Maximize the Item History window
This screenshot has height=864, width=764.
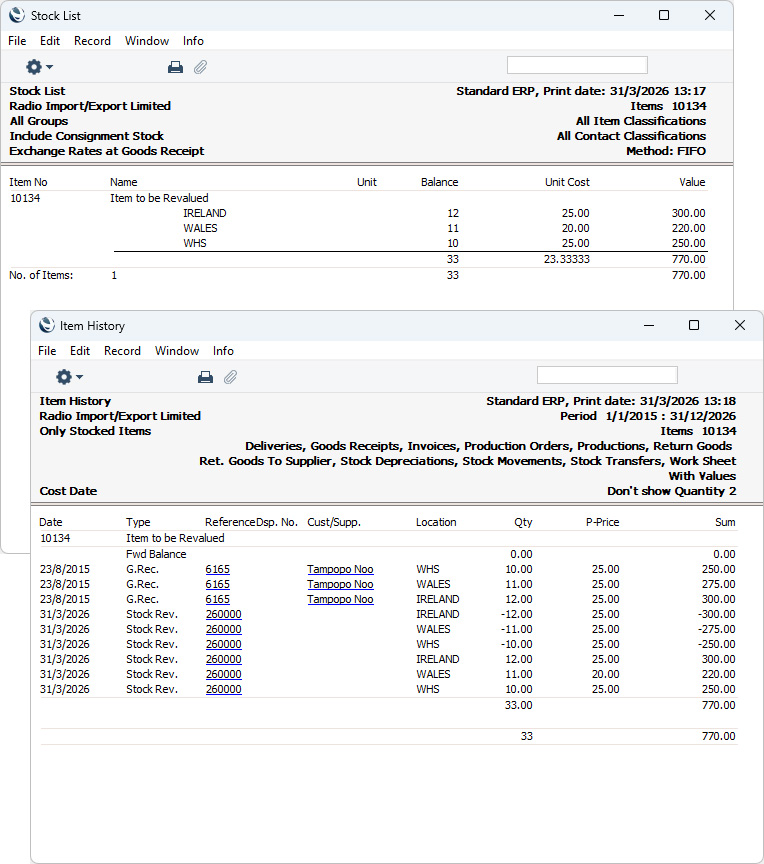pos(694,325)
